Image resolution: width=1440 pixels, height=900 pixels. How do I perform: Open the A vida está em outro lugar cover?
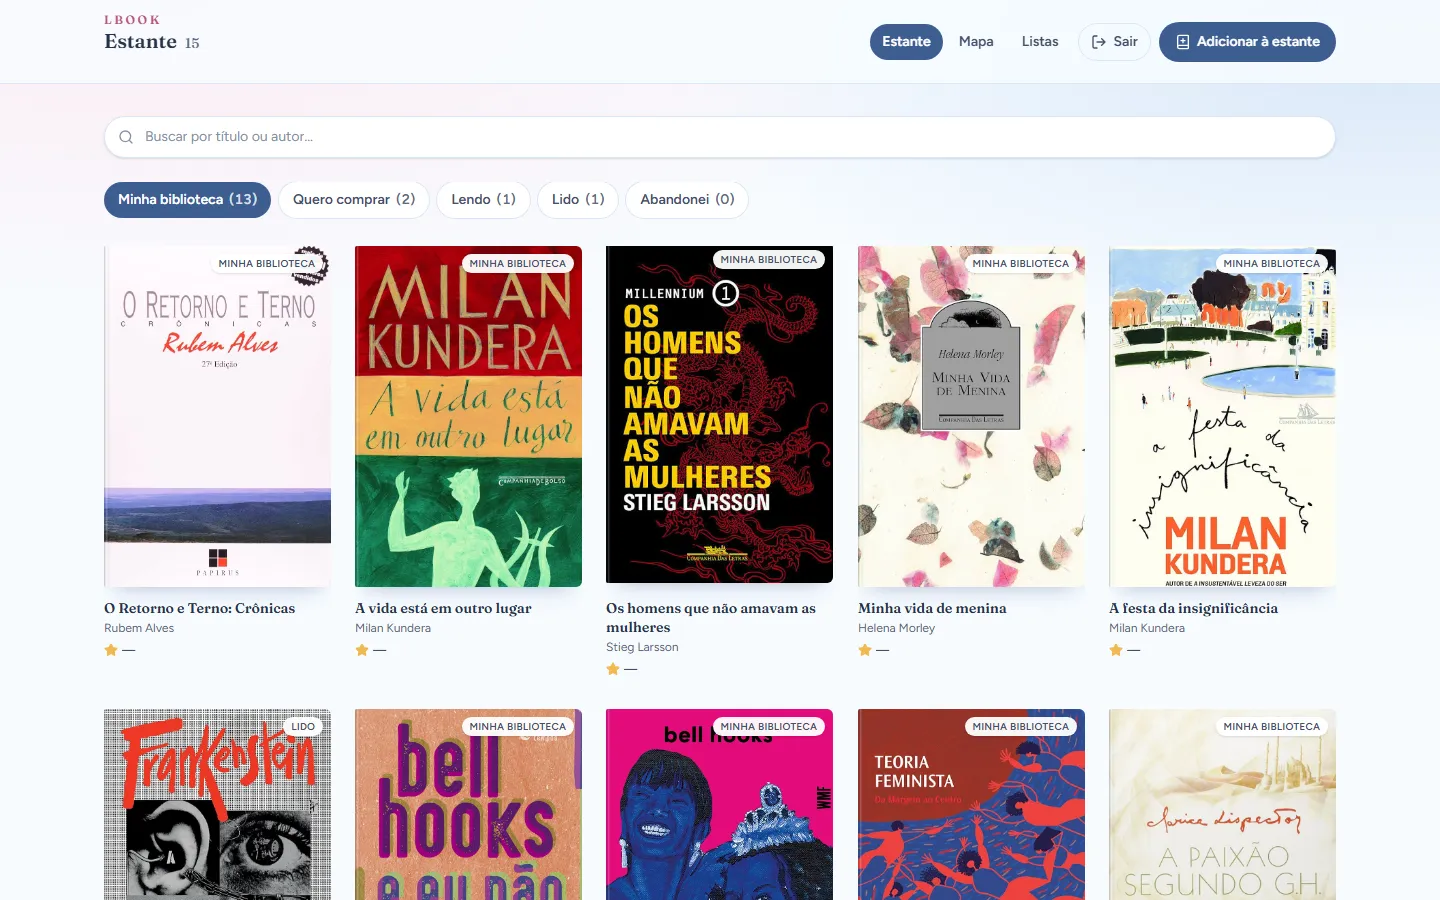click(x=468, y=416)
